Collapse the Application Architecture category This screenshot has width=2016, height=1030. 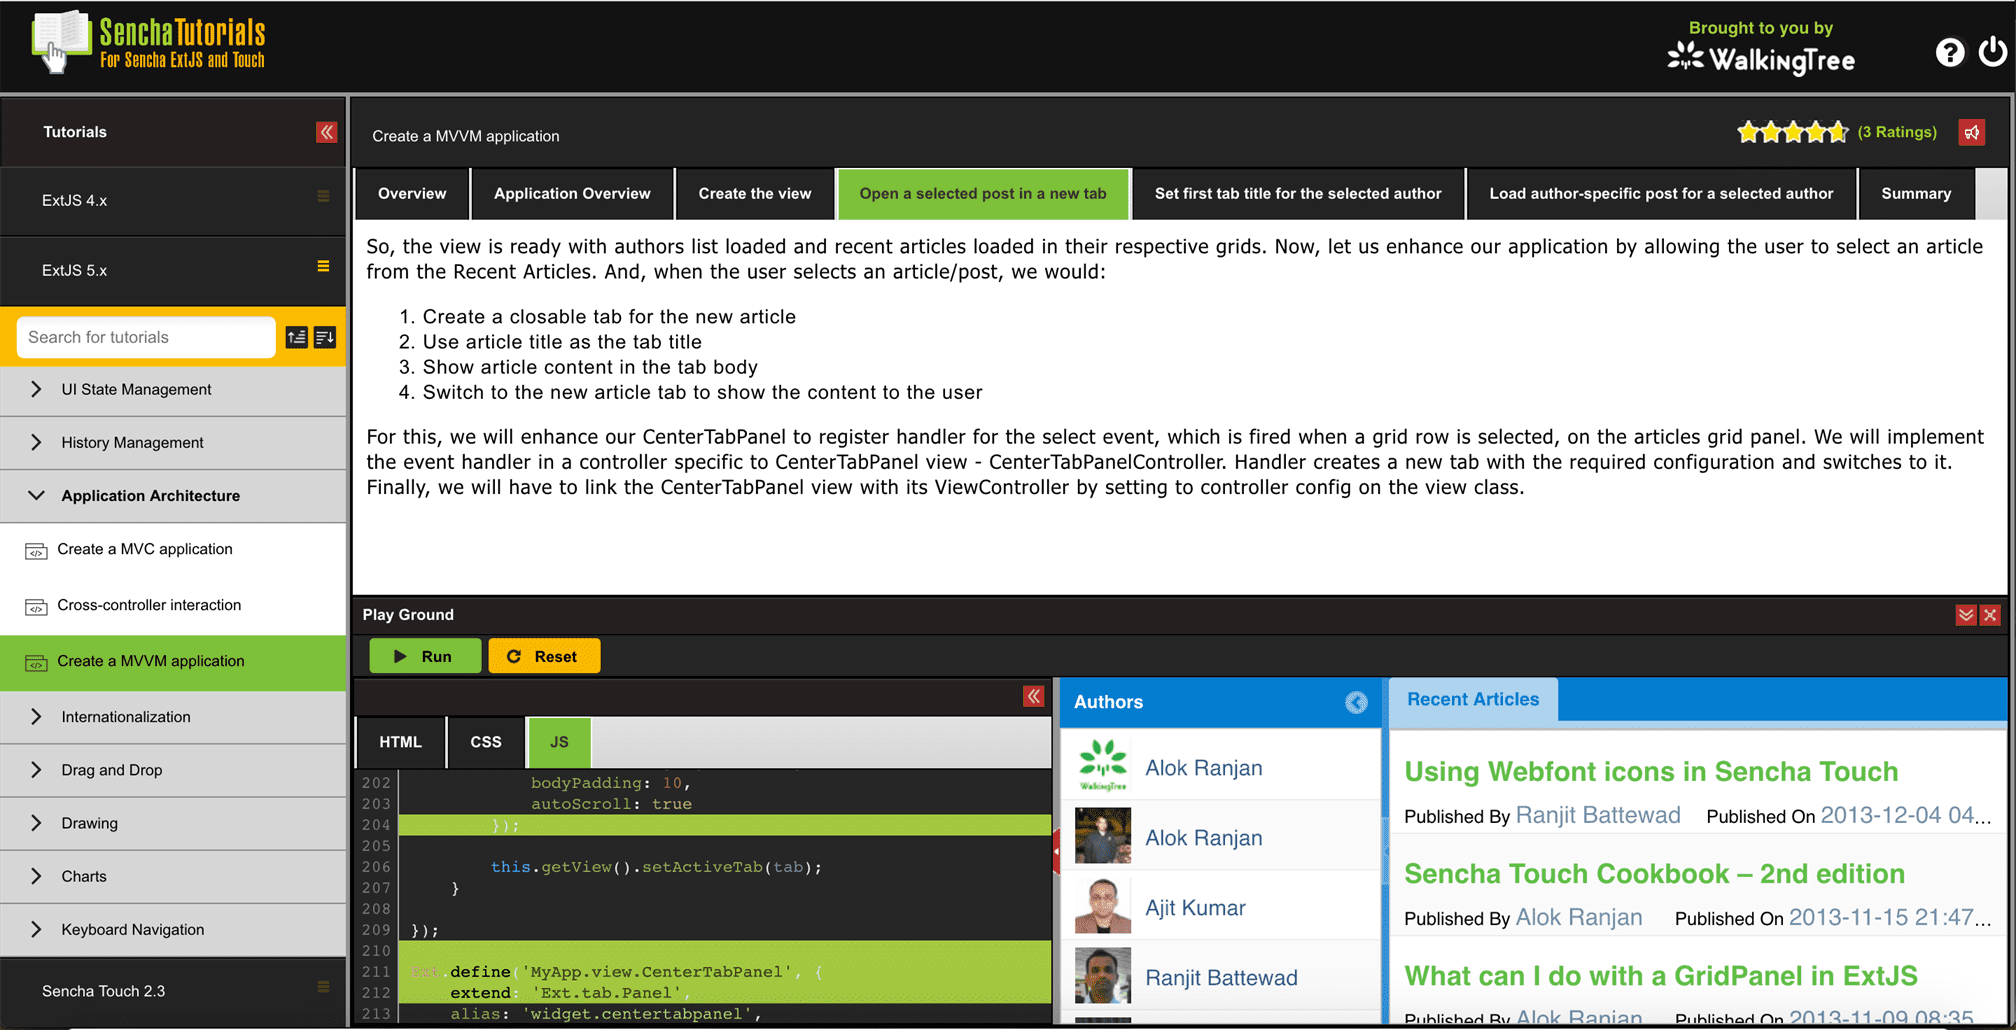(x=37, y=496)
